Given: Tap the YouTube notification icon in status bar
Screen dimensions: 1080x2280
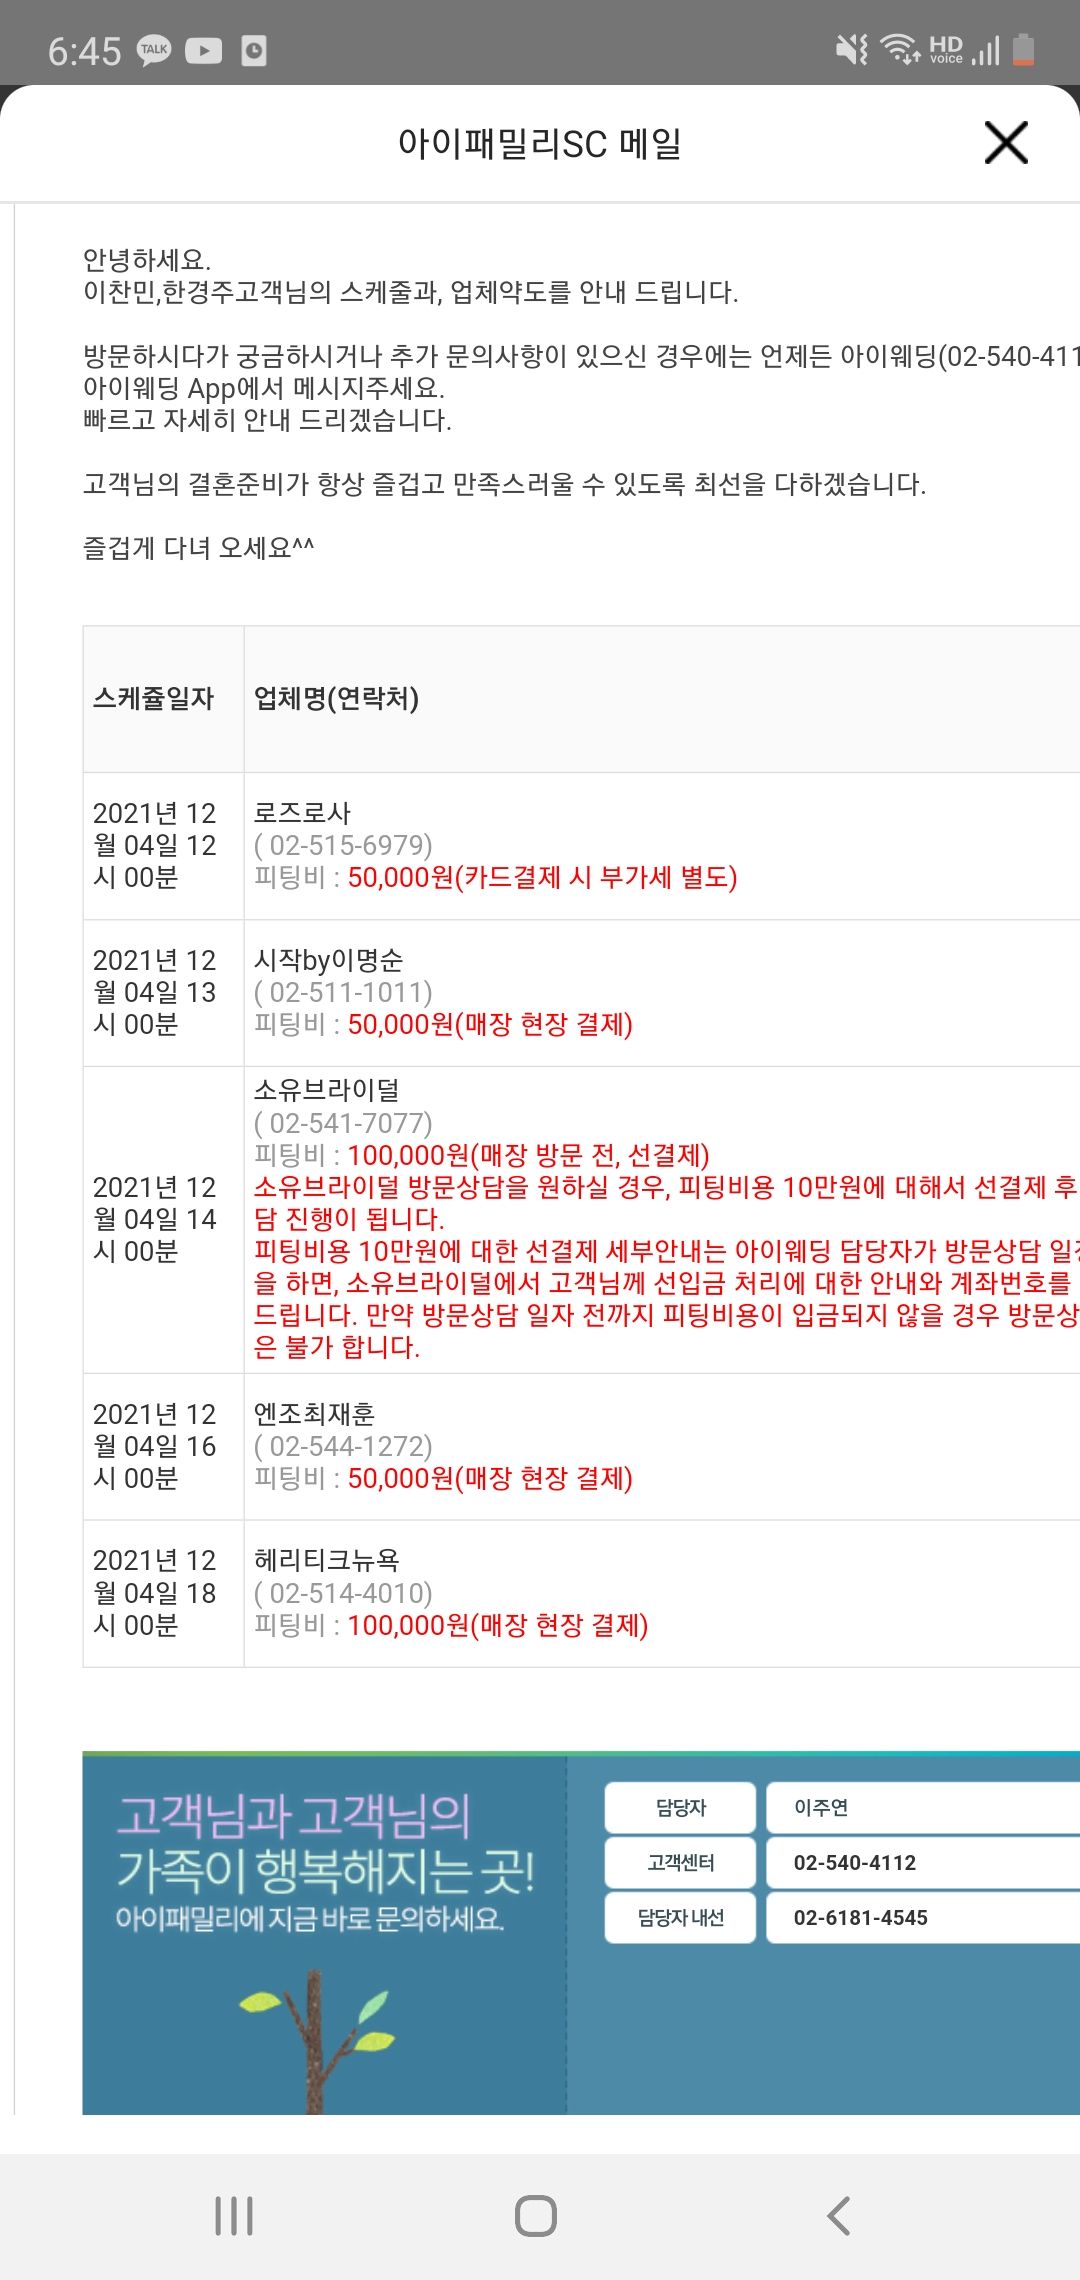Looking at the screenshot, I should (x=204, y=50).
